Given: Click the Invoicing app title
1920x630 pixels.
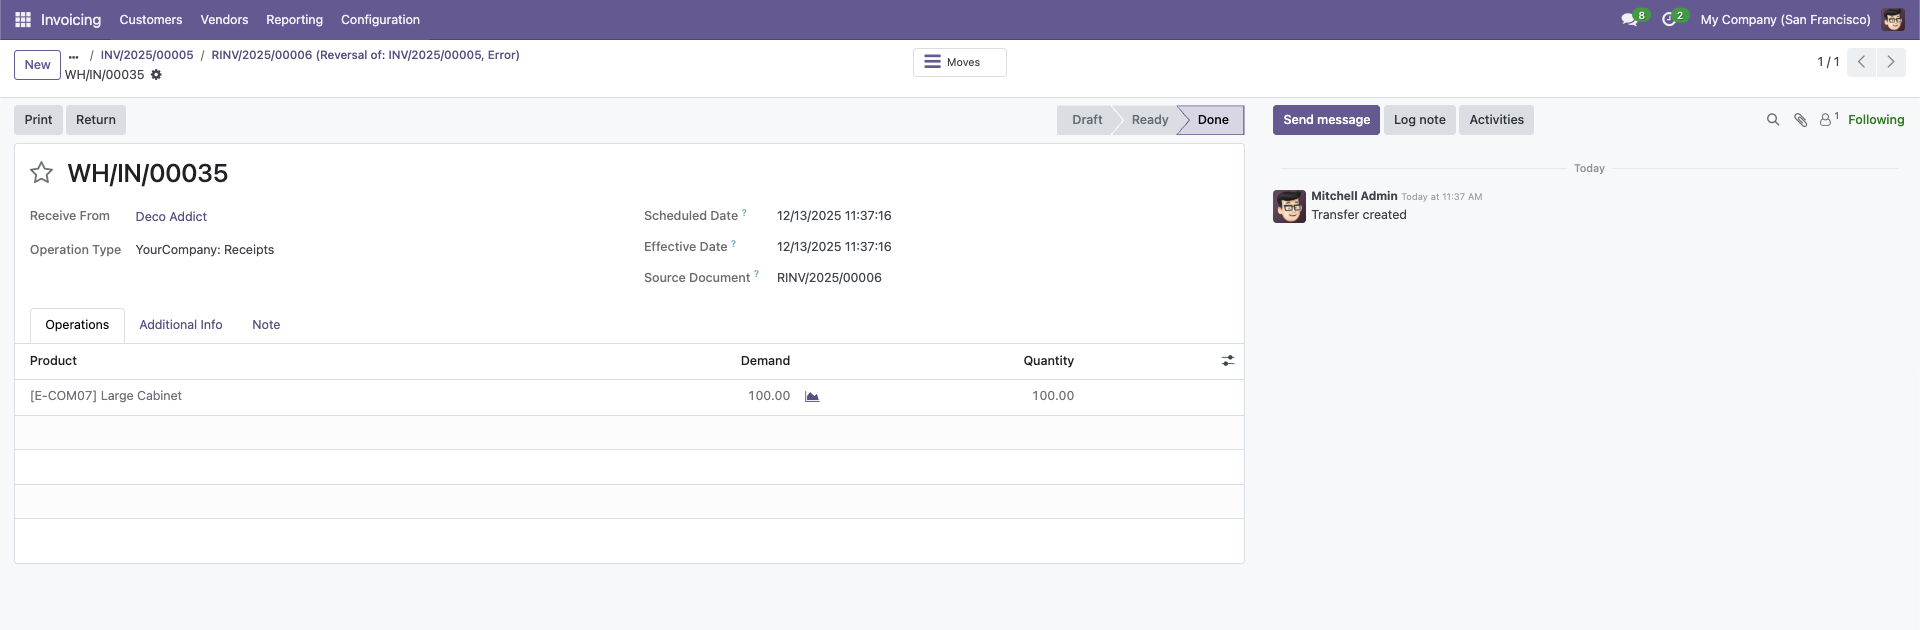Looking at the screenshot, I should [71, 20].
